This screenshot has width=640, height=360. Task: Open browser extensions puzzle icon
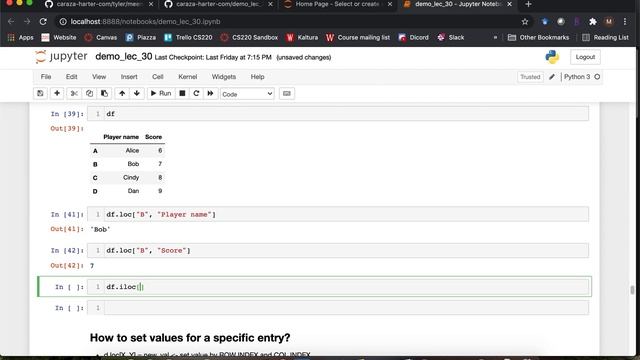click(x=593, y=22)
